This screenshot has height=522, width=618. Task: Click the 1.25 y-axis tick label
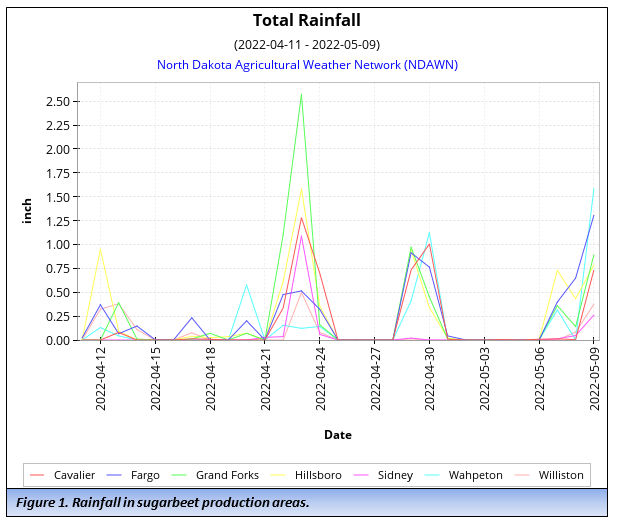pos(58,221)
